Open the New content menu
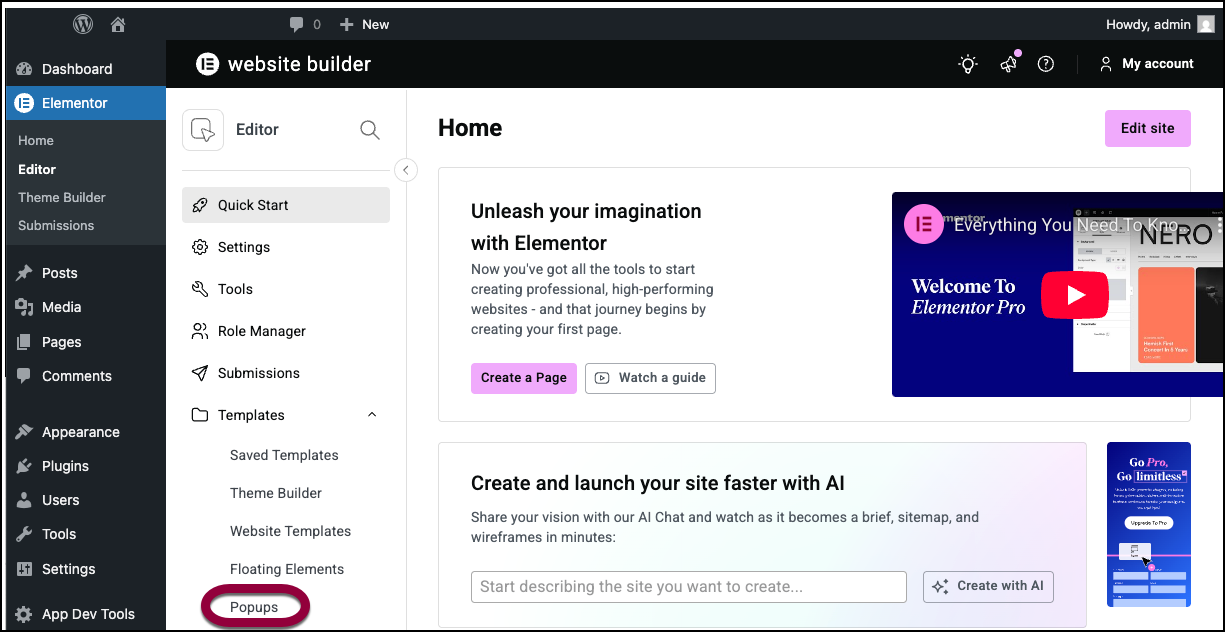The height and width of the screenshot is (632, 1225). [x=364, y=24]
